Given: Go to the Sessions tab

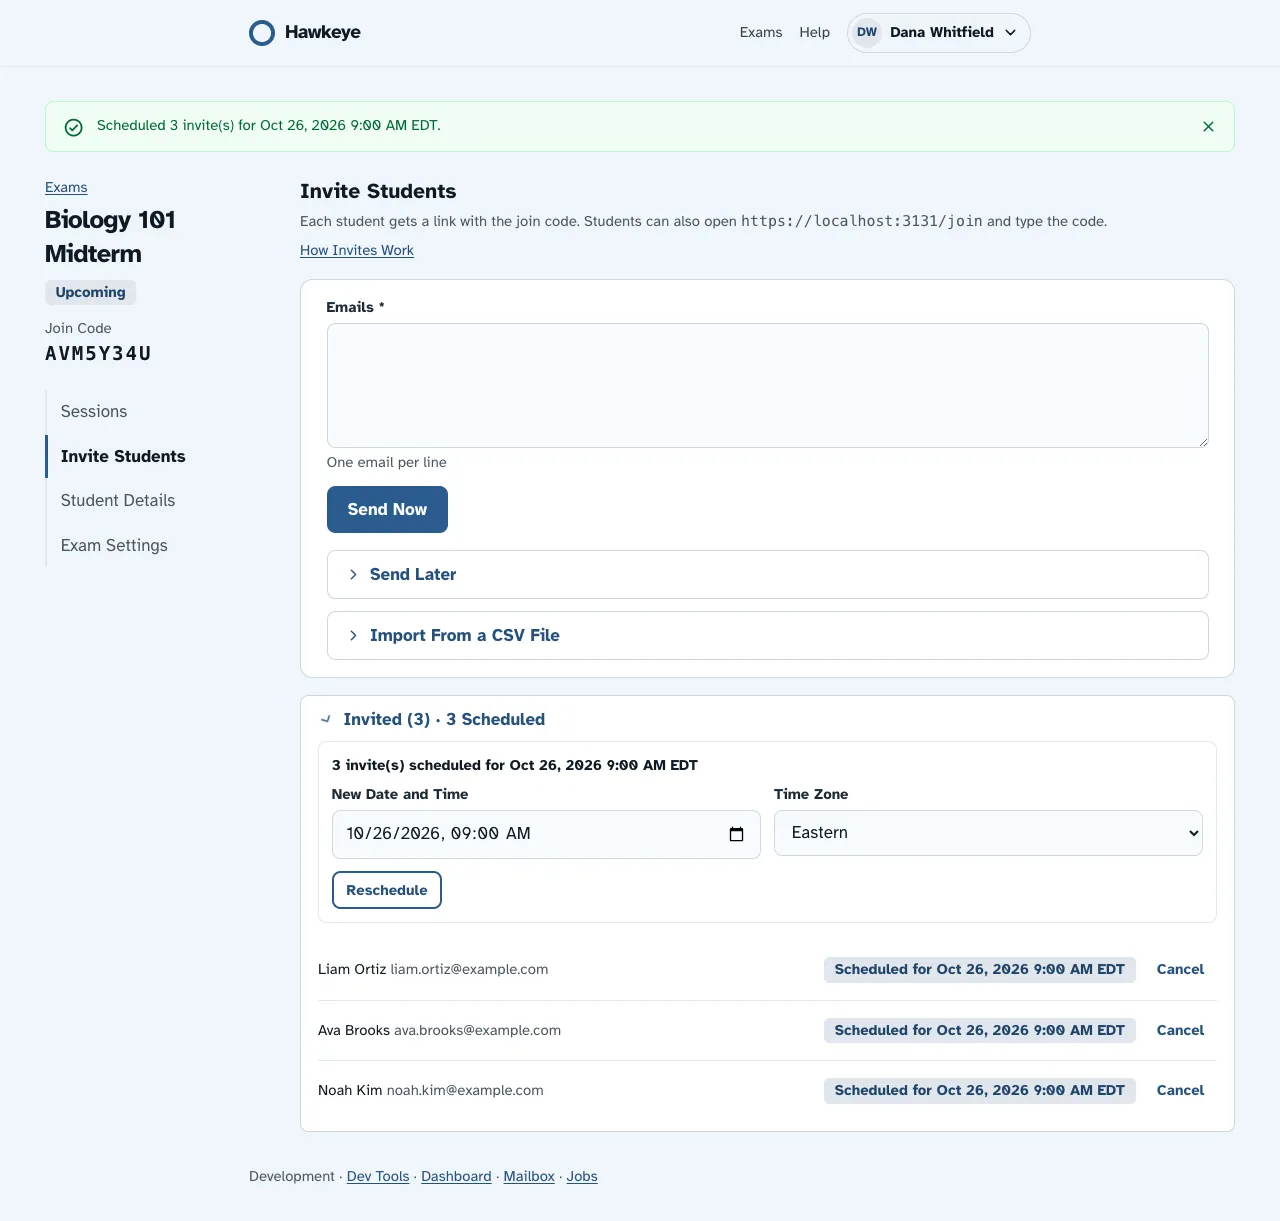Looking at the screenshot, I should coord(94,411).
